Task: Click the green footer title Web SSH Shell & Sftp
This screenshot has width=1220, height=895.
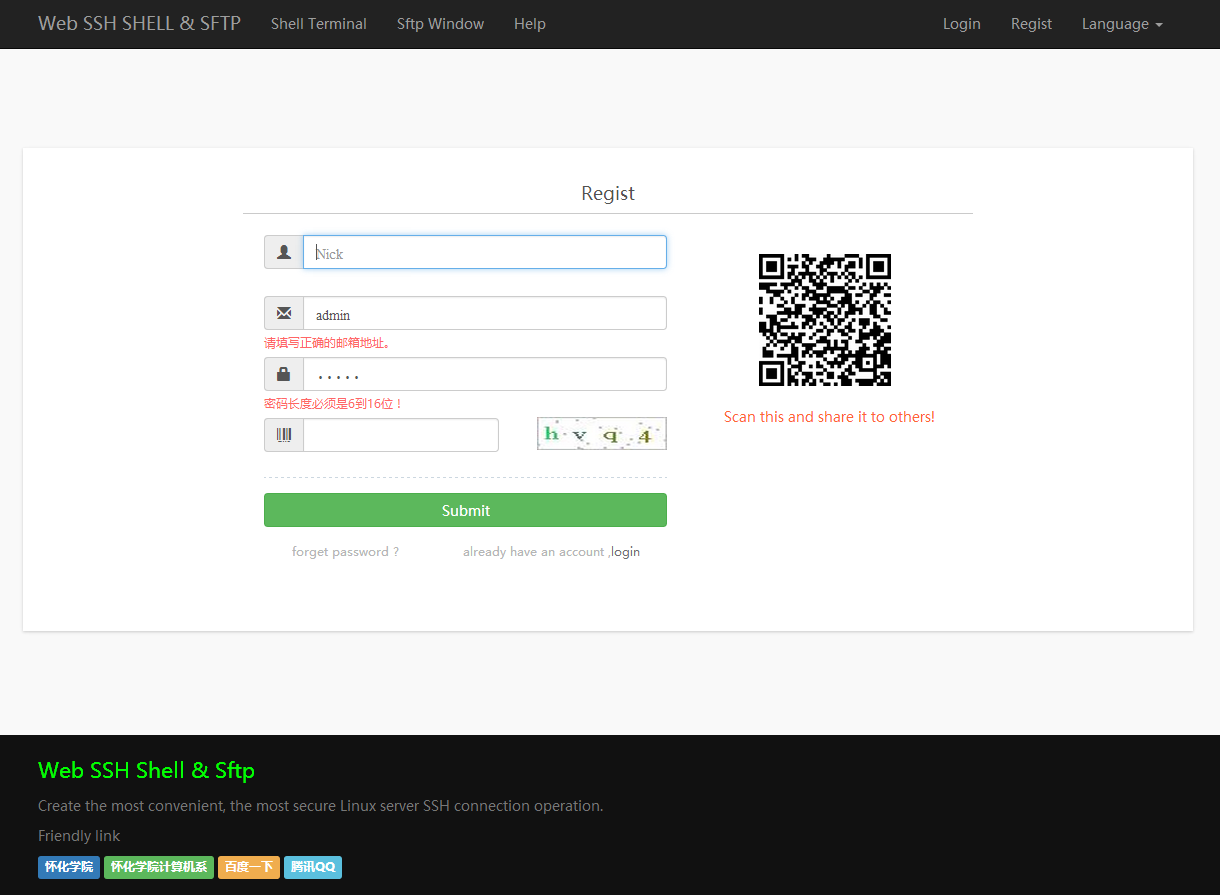Action: point(146,770)
